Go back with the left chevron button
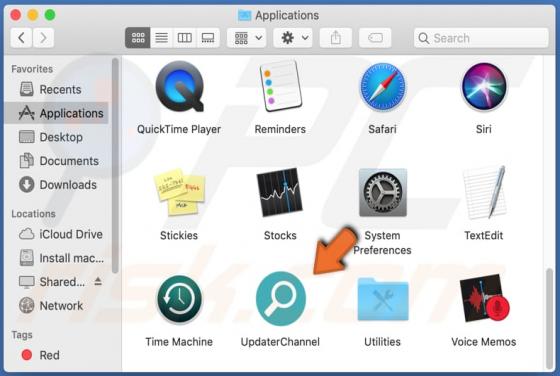 21,37
